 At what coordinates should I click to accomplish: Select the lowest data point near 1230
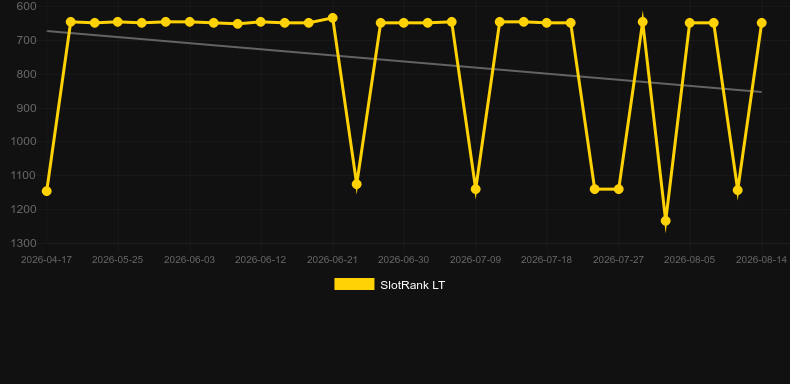666,221
